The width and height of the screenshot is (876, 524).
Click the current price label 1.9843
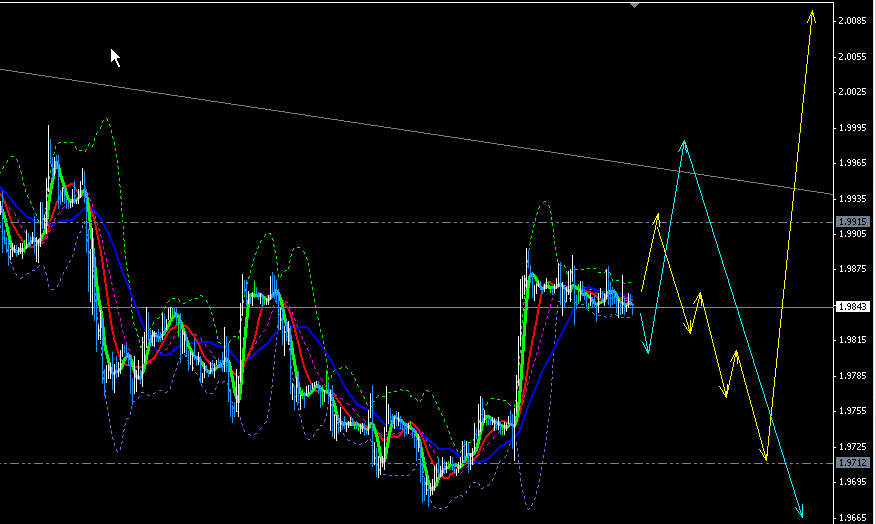(854, 307)
